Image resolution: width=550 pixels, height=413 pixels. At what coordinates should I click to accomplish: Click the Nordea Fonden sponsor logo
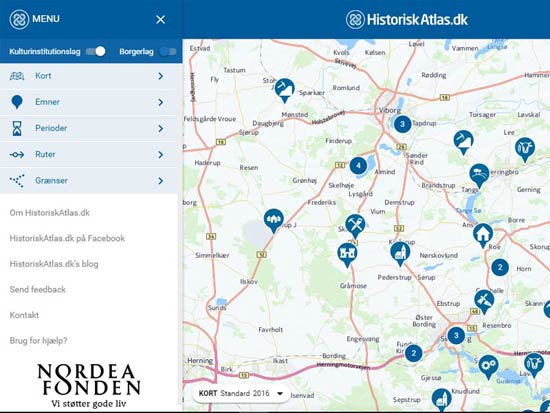(89, 386)
